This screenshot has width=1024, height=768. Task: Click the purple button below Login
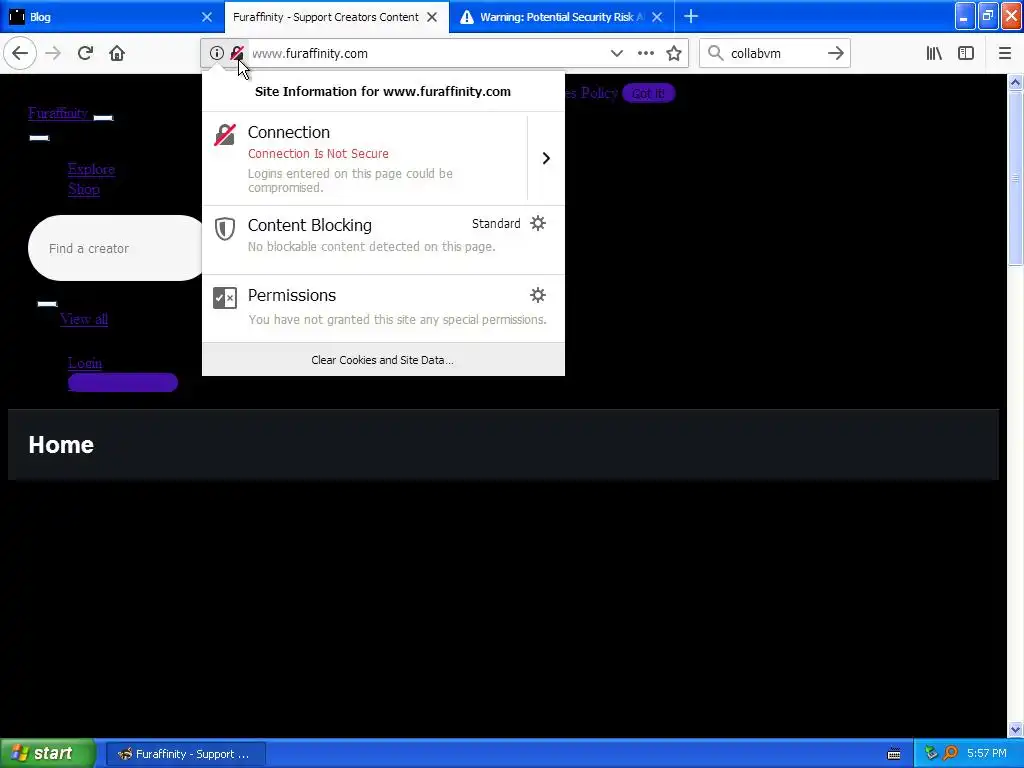click(x=123, y=382)
